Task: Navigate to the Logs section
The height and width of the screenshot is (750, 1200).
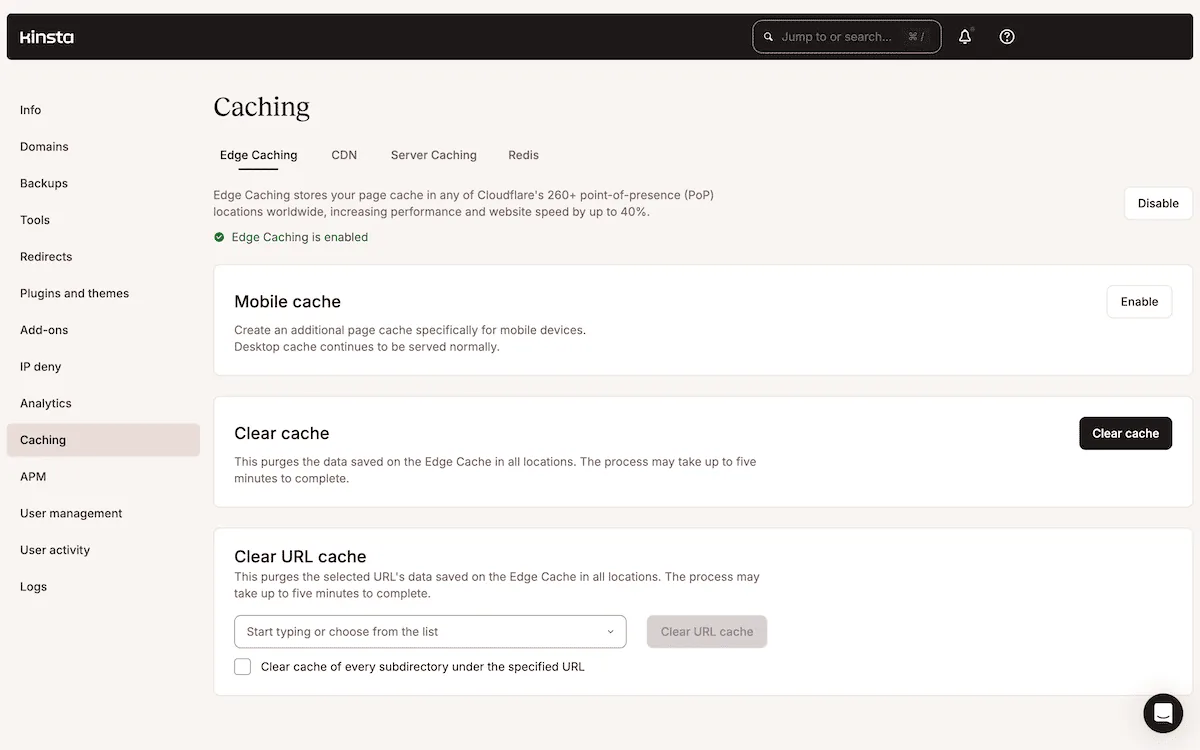Action: [x=33, y=587]
